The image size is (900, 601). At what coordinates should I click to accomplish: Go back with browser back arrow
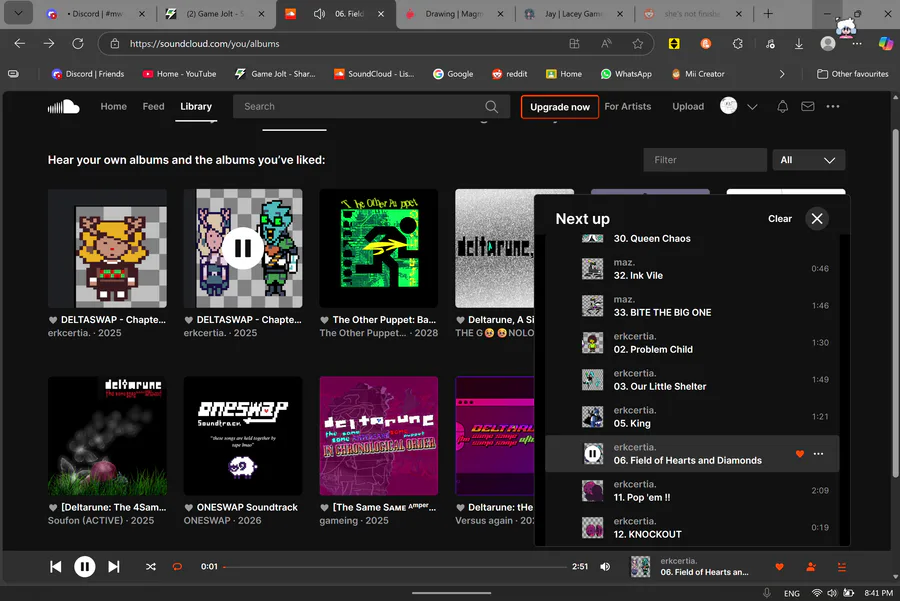pos(20,44)
